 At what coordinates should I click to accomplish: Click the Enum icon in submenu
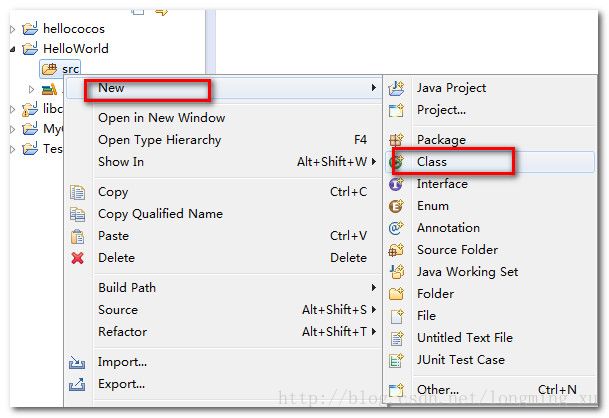[396, 206]
